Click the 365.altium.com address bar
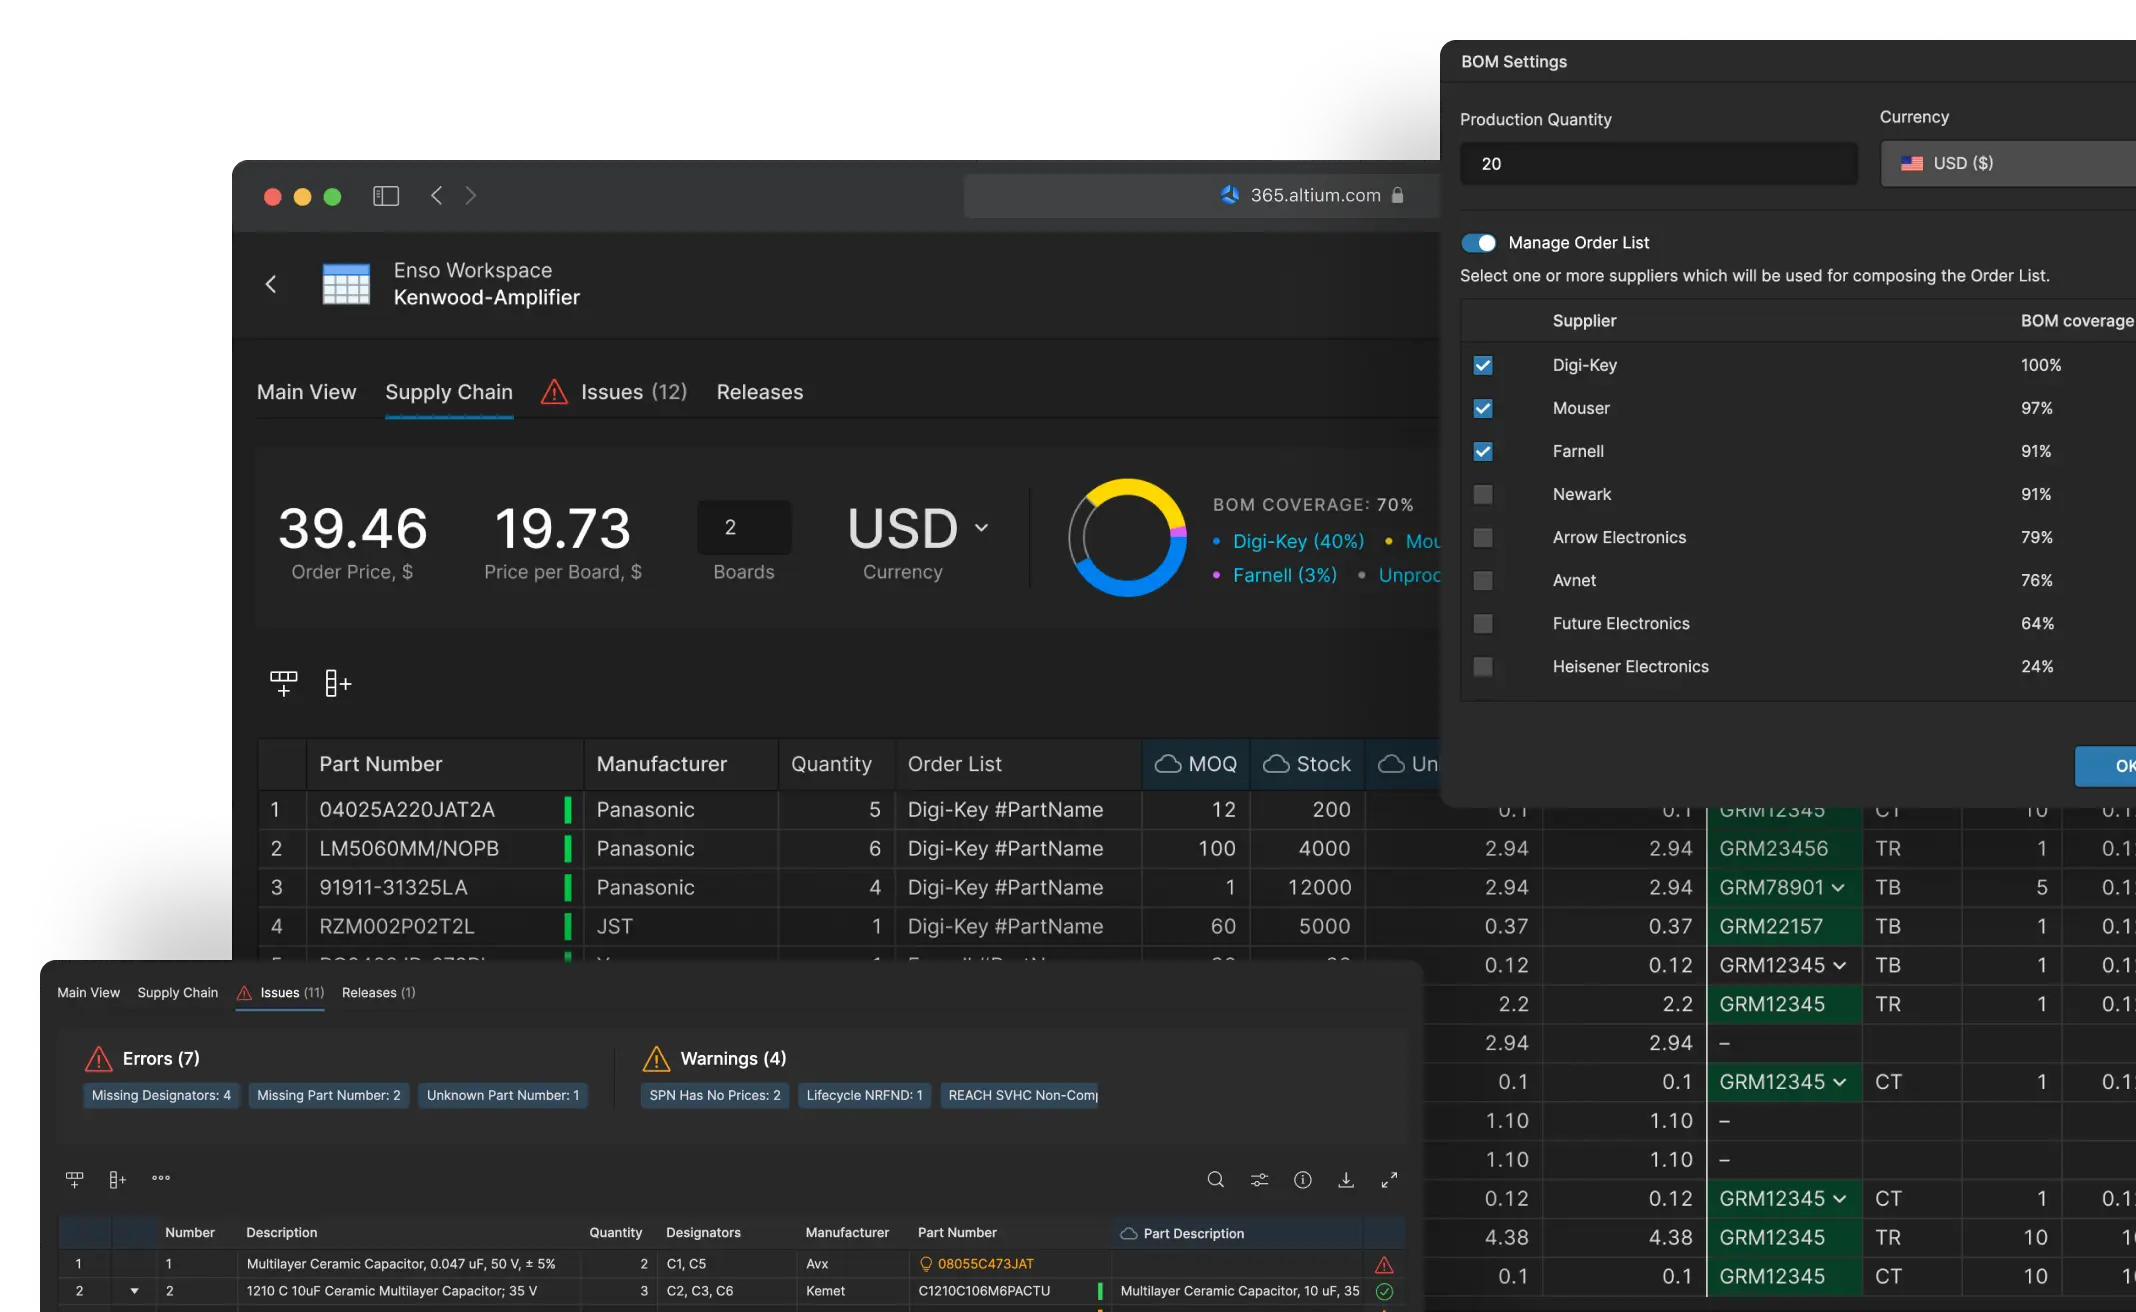This screenshot has height=1312, width=2136. pyautogui.click(x=1200, y=196)
